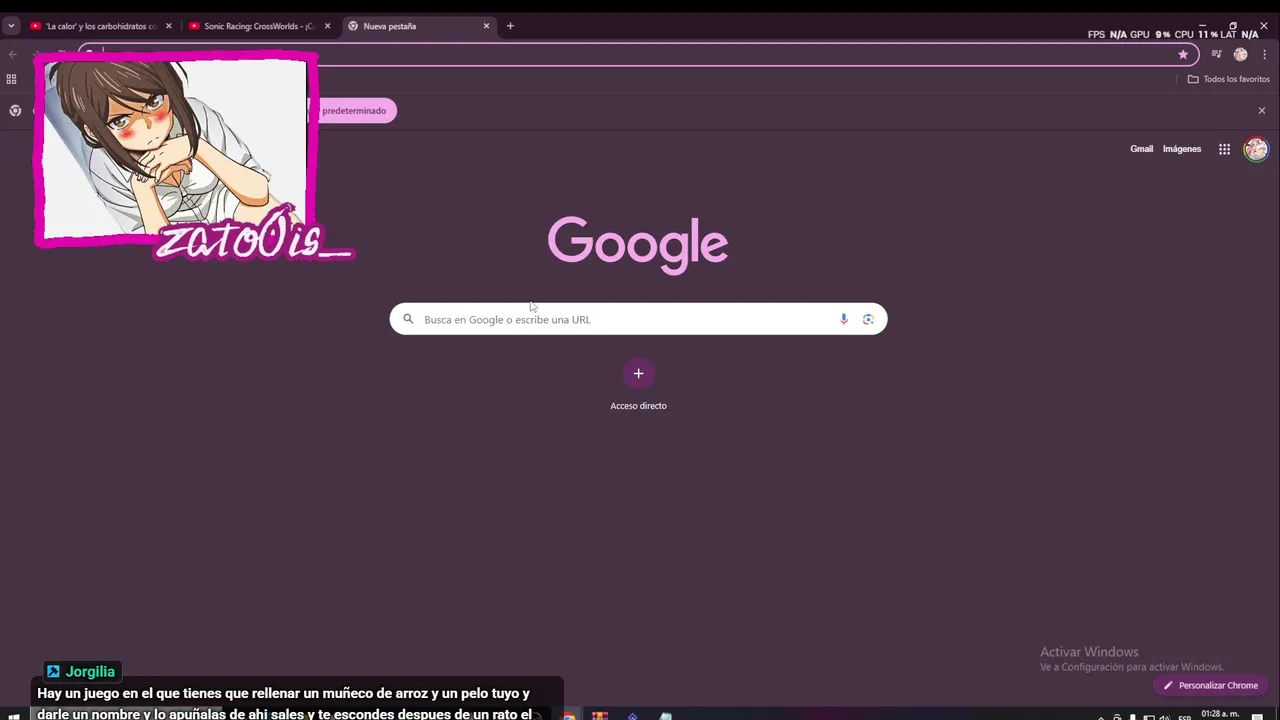Close the 'La calor' YouTube tab
The width and height of the screenshot is (1280, 720).
(168, 26)
